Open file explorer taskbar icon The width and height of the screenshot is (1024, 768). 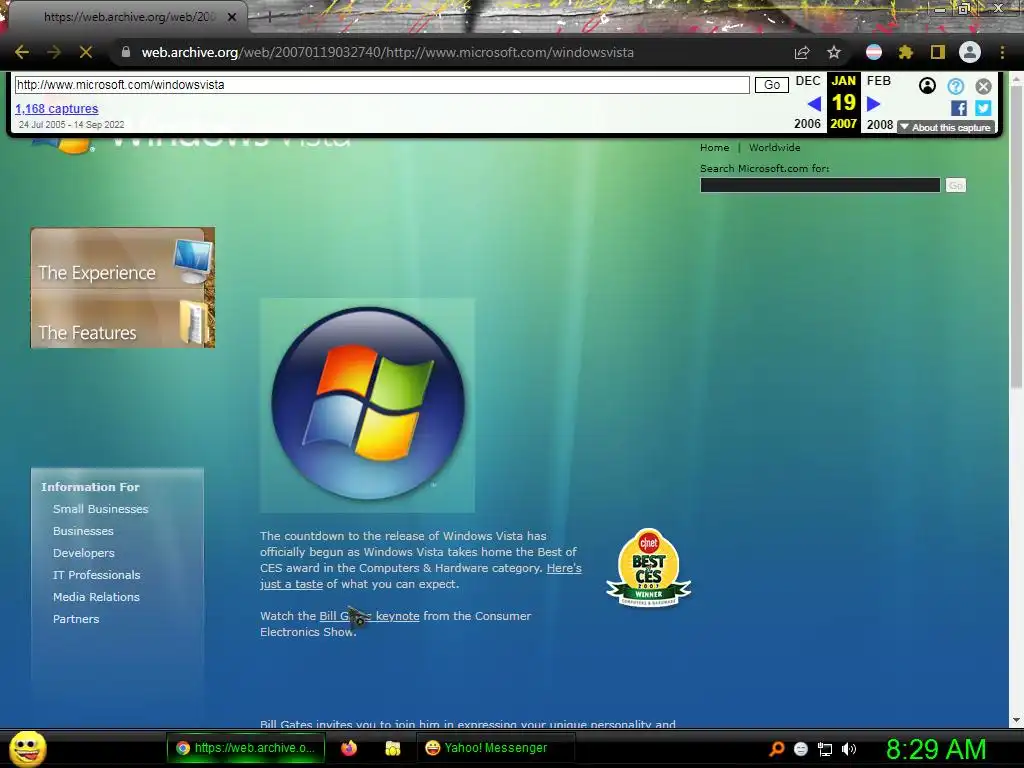tap(392, 748)
